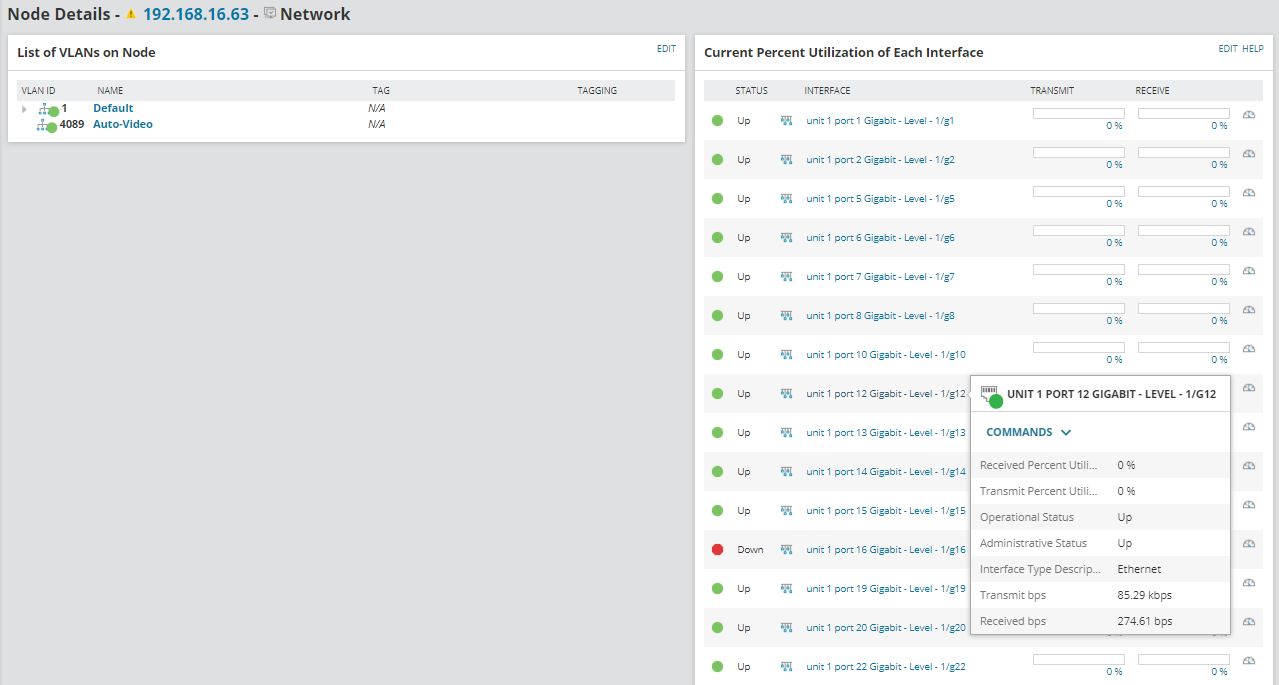This screenshot has height=685, width=1279.
Task: Click the VLAN icon for 4089 Auto-Video
Action: click(x=46, y=125)
